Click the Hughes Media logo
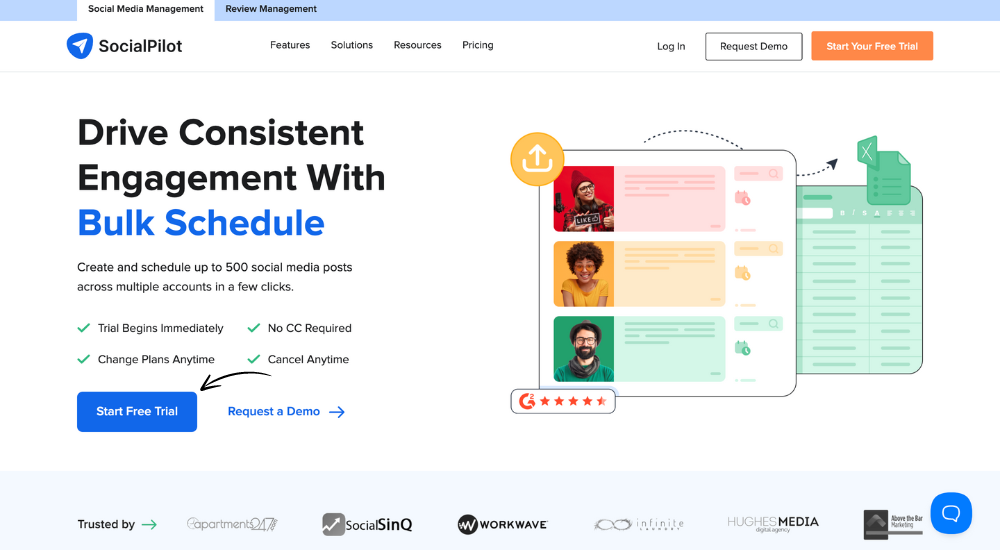1000x550 pixels. 773,524
